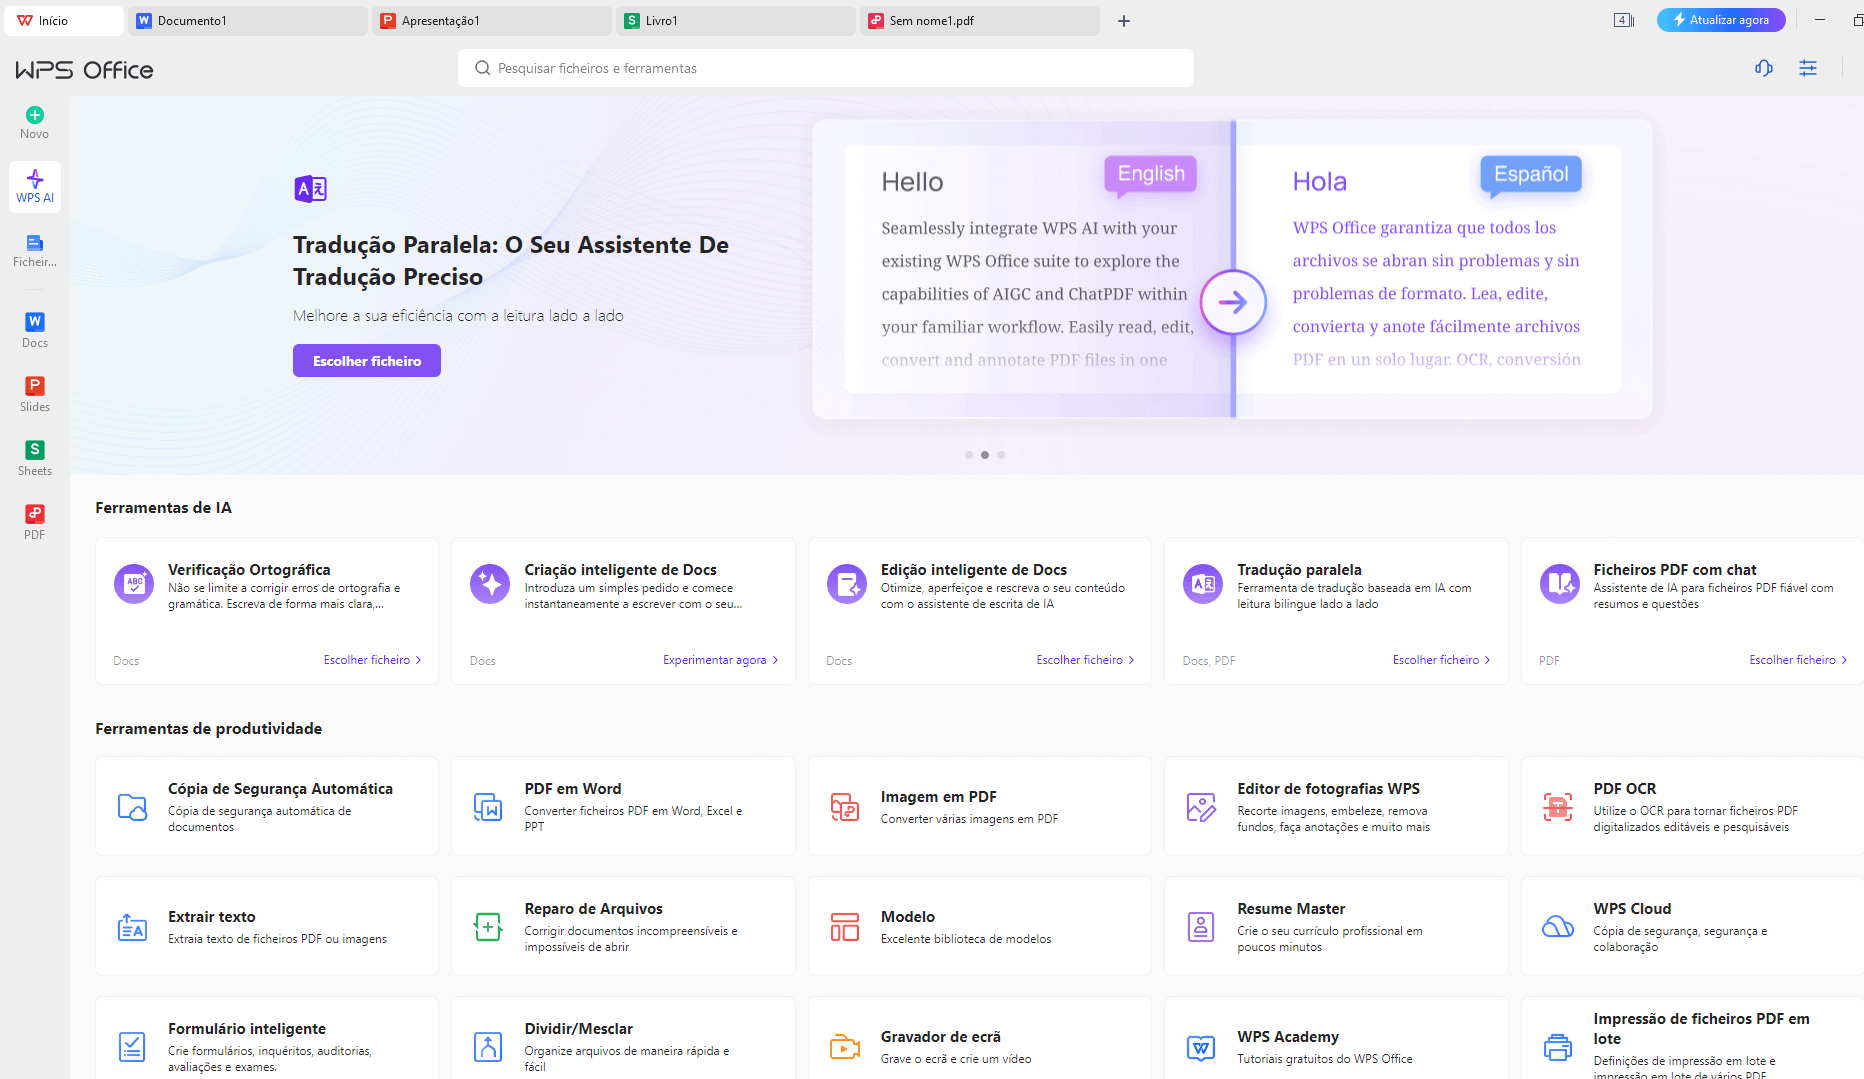The image size is (1864, 1079).
Task: Click Escolher ficheiro under Ficheiros PDF com chat
Action: (x=1798, y=660)
